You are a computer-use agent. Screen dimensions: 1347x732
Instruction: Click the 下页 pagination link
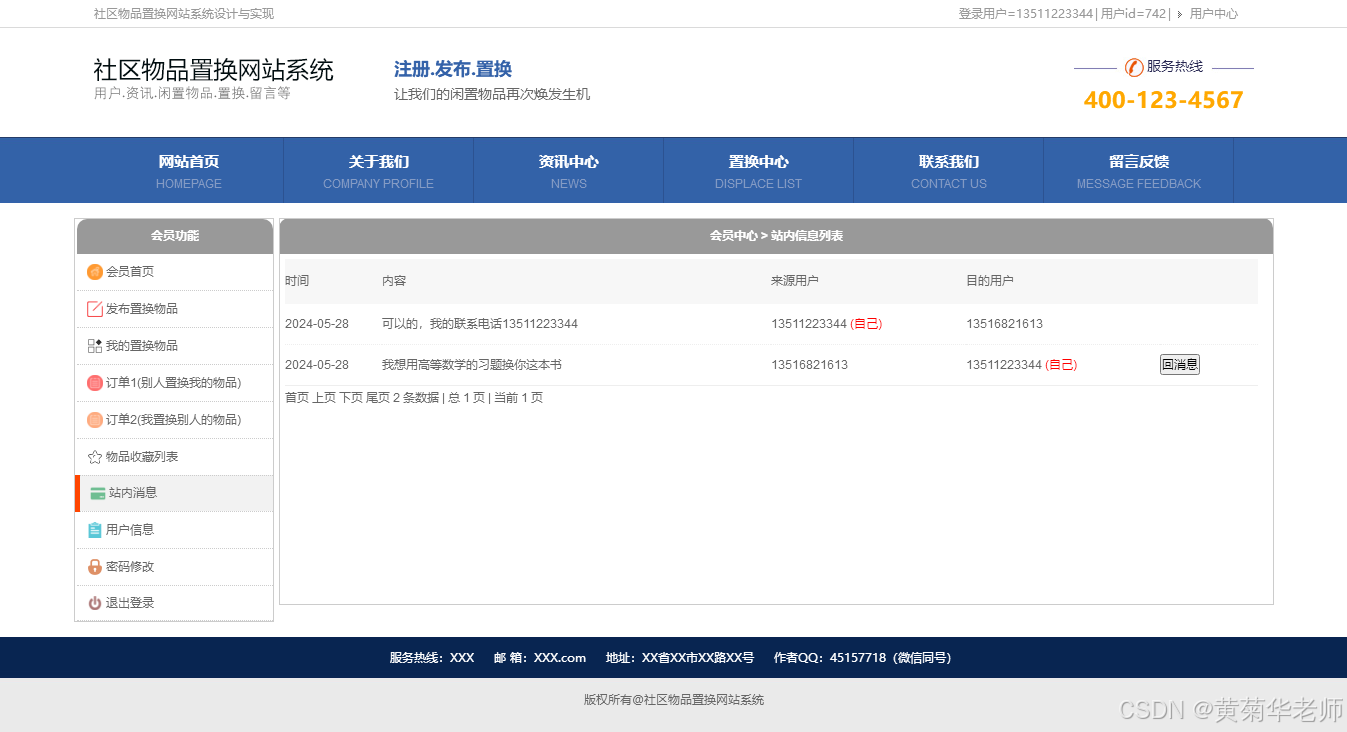coord(351,398)
